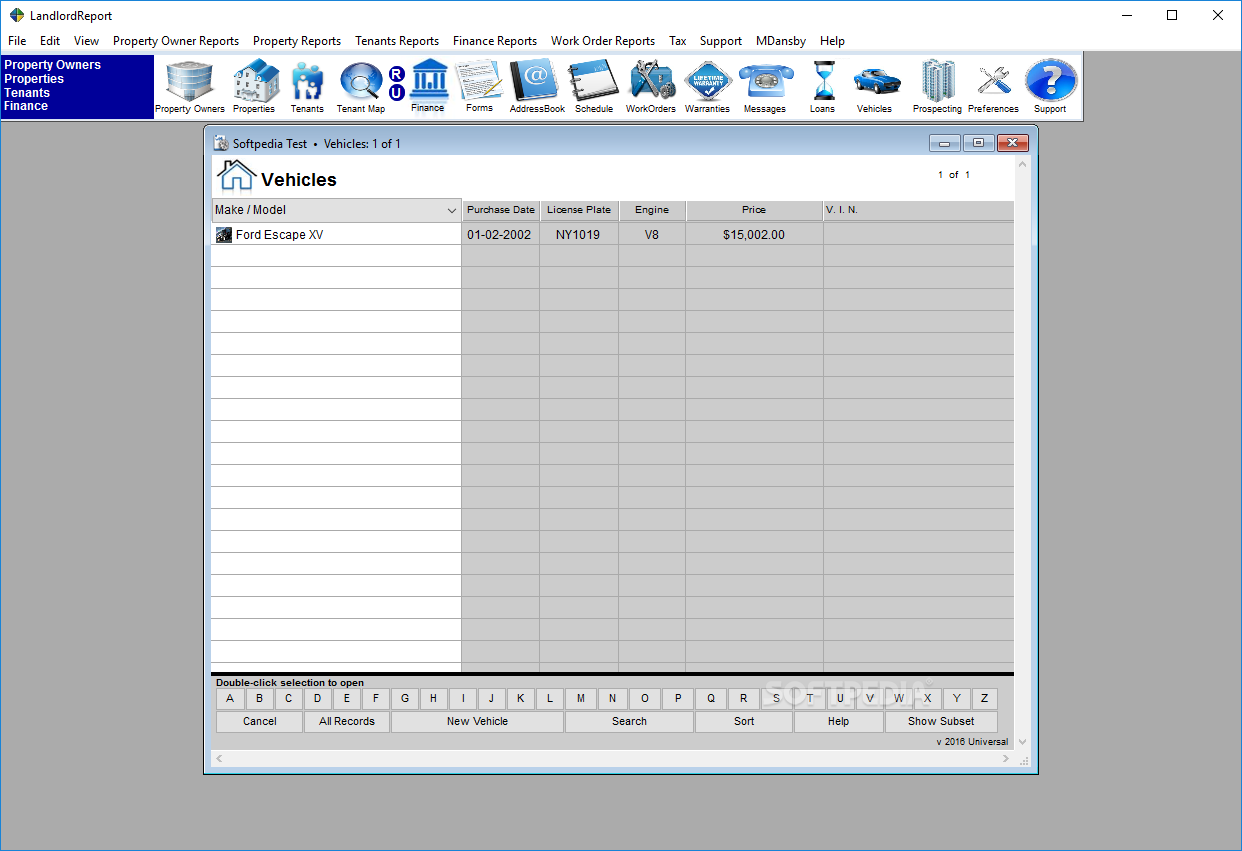This screenshot has height=851, width=1242.
Task: Filter by letter M button
Action: tap(580, 699)
